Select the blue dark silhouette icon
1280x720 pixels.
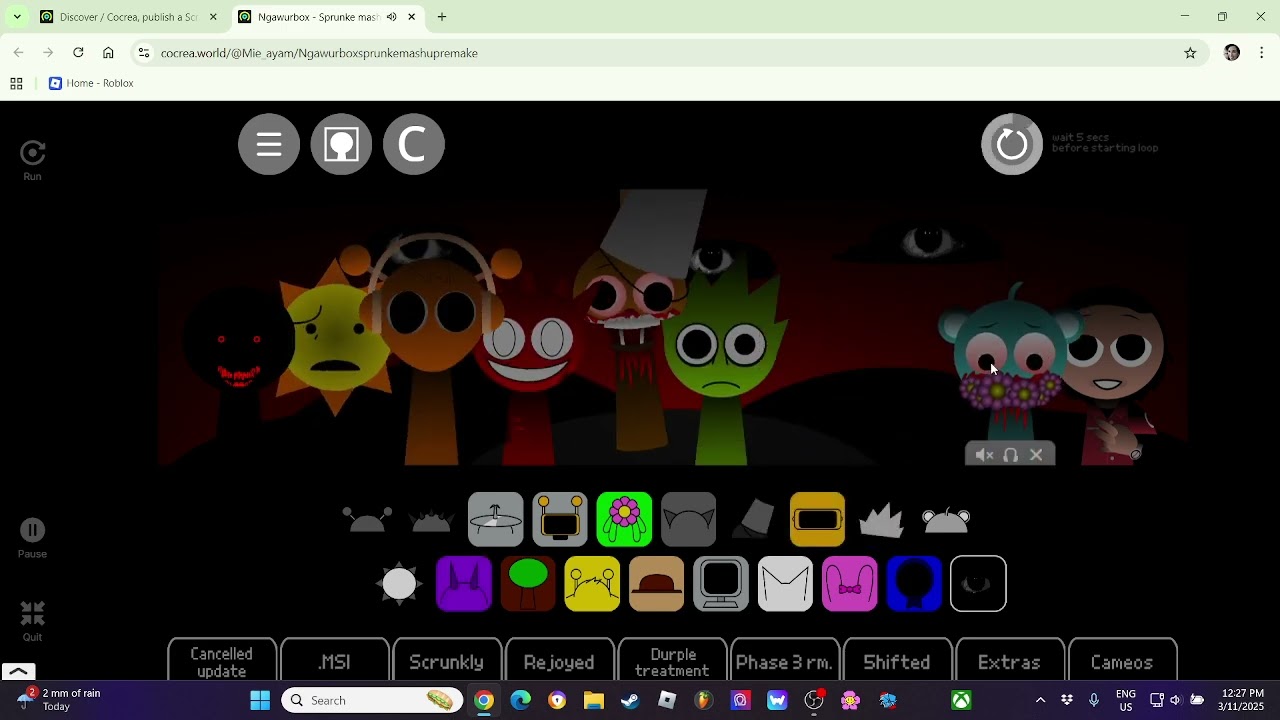tap(914, 583)
